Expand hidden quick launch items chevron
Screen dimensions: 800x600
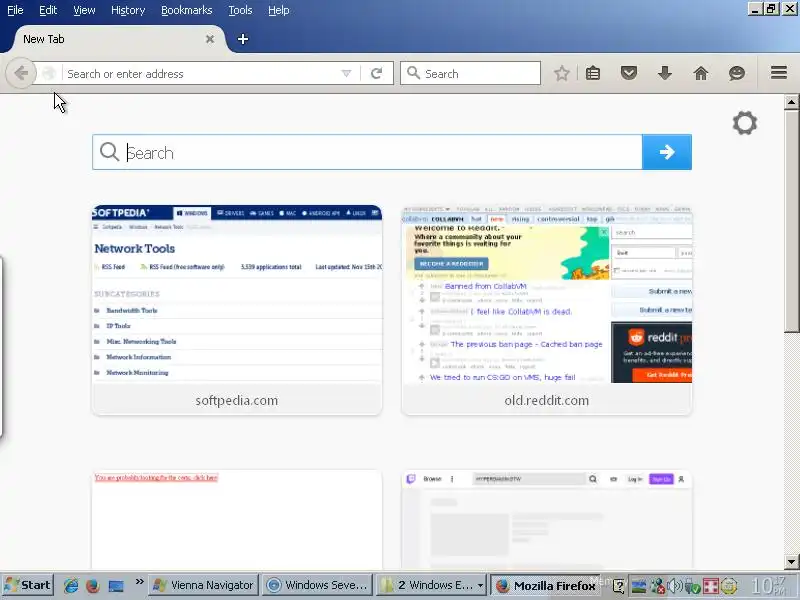(139, 582)
